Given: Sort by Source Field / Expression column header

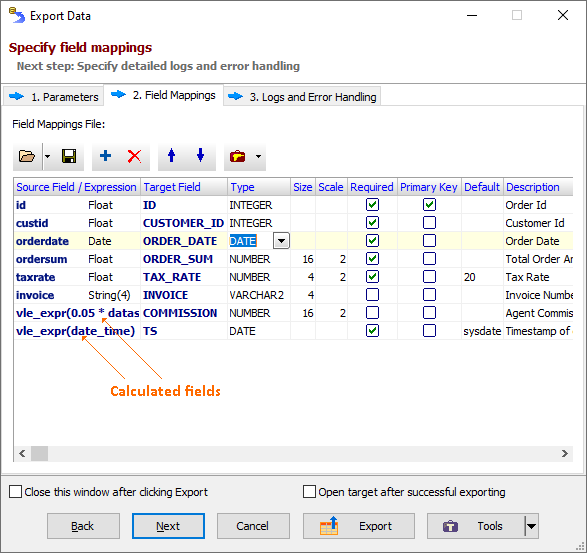Looking at the screenshot, I should pyautogui.click(x=77, y=187).
